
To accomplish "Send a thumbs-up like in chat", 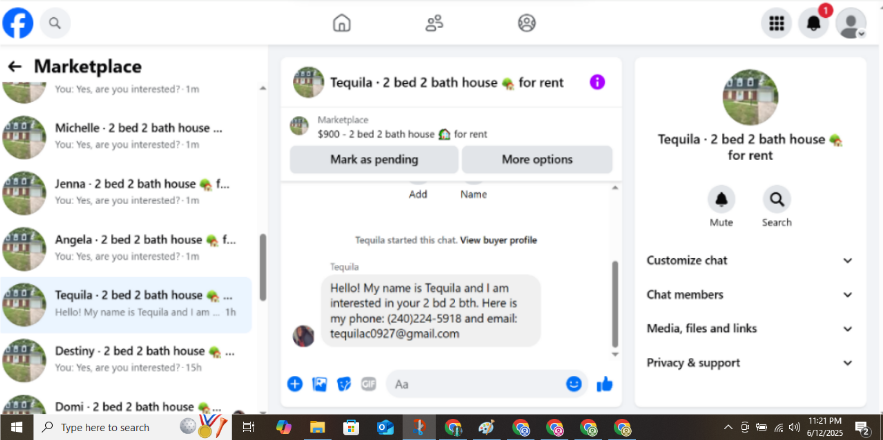I will [x=604, y=384].
